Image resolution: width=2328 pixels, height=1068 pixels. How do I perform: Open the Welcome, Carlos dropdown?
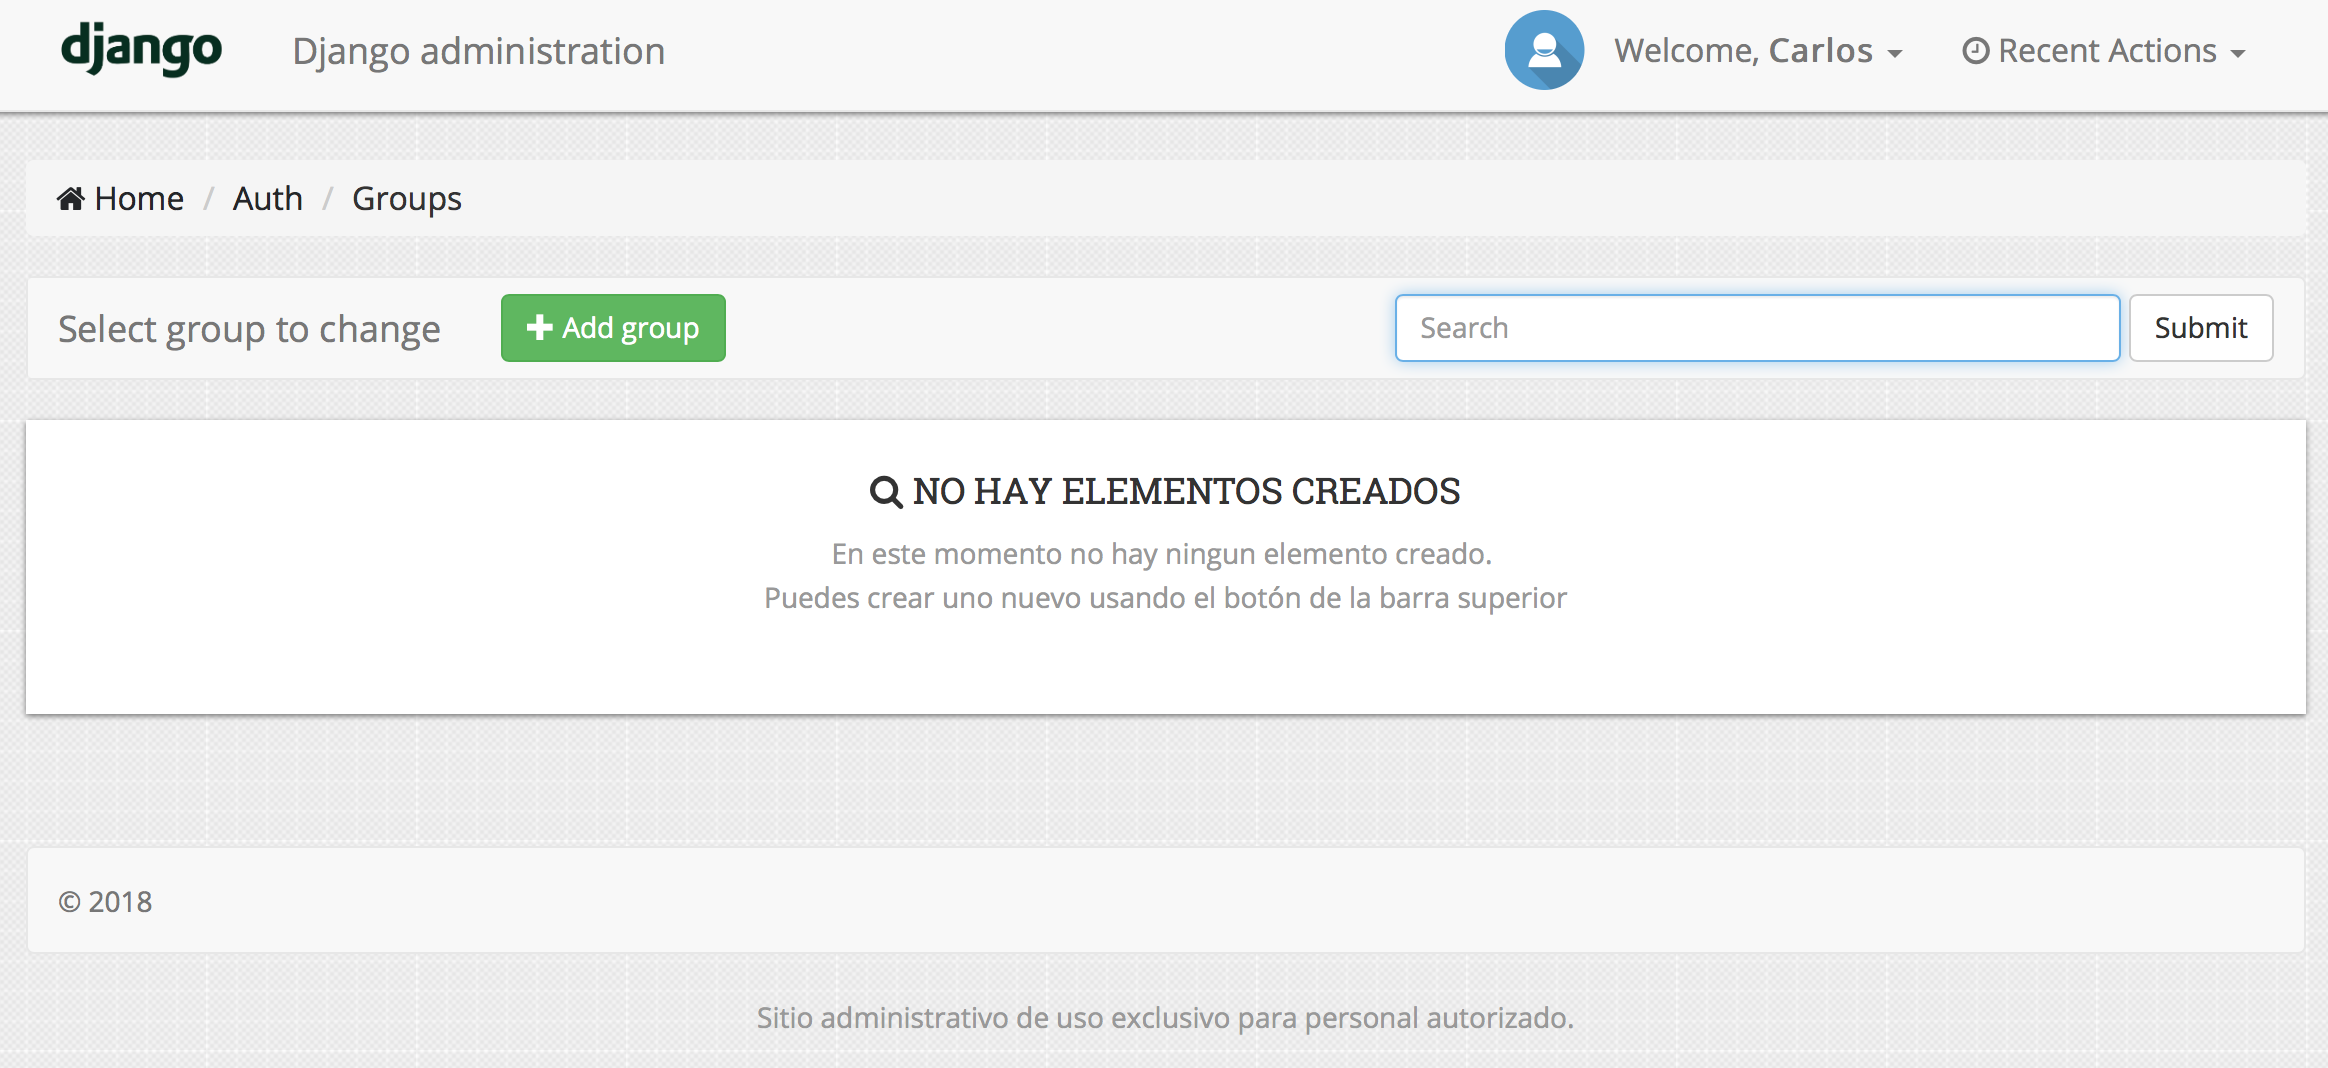click(x=1758, y=51)
